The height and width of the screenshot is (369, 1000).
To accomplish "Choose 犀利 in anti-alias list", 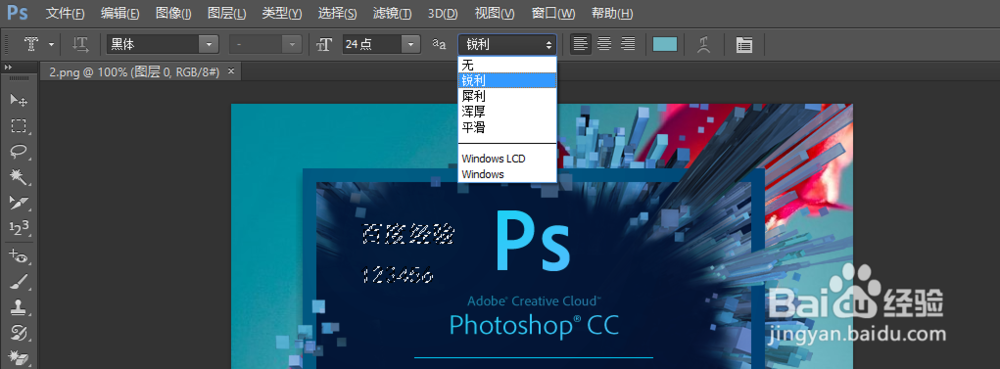I will [507, 96].
